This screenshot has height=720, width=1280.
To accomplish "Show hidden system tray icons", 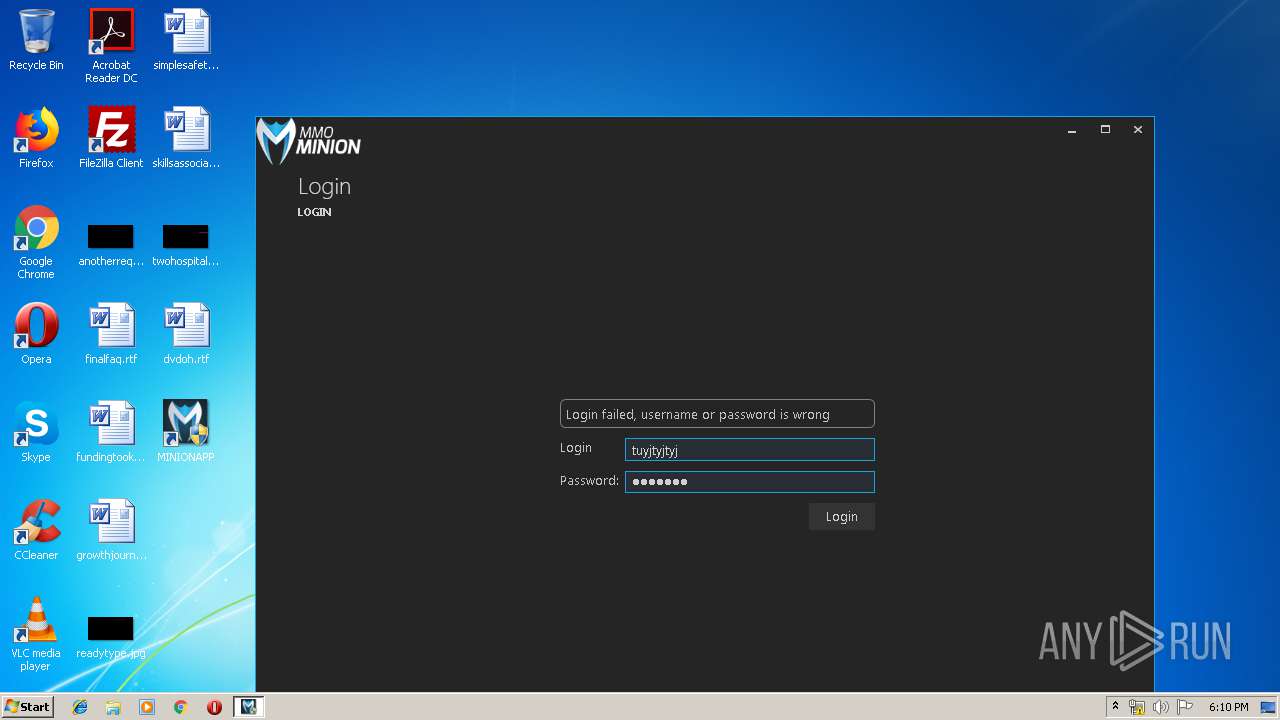I will click(x=1115, y=707).
